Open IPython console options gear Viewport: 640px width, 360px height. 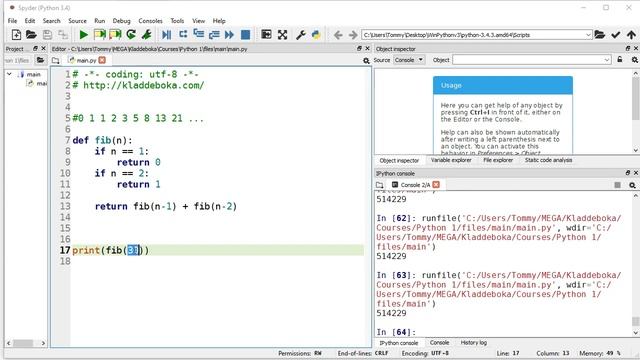pyautogui.click(x=632, y=185)
